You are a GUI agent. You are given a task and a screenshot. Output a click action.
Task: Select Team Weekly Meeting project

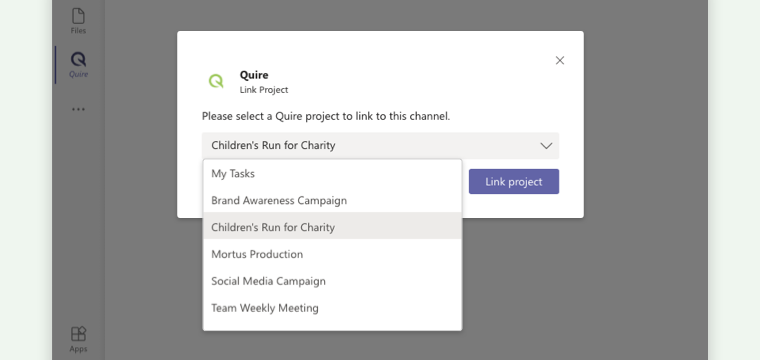[332, 308]
